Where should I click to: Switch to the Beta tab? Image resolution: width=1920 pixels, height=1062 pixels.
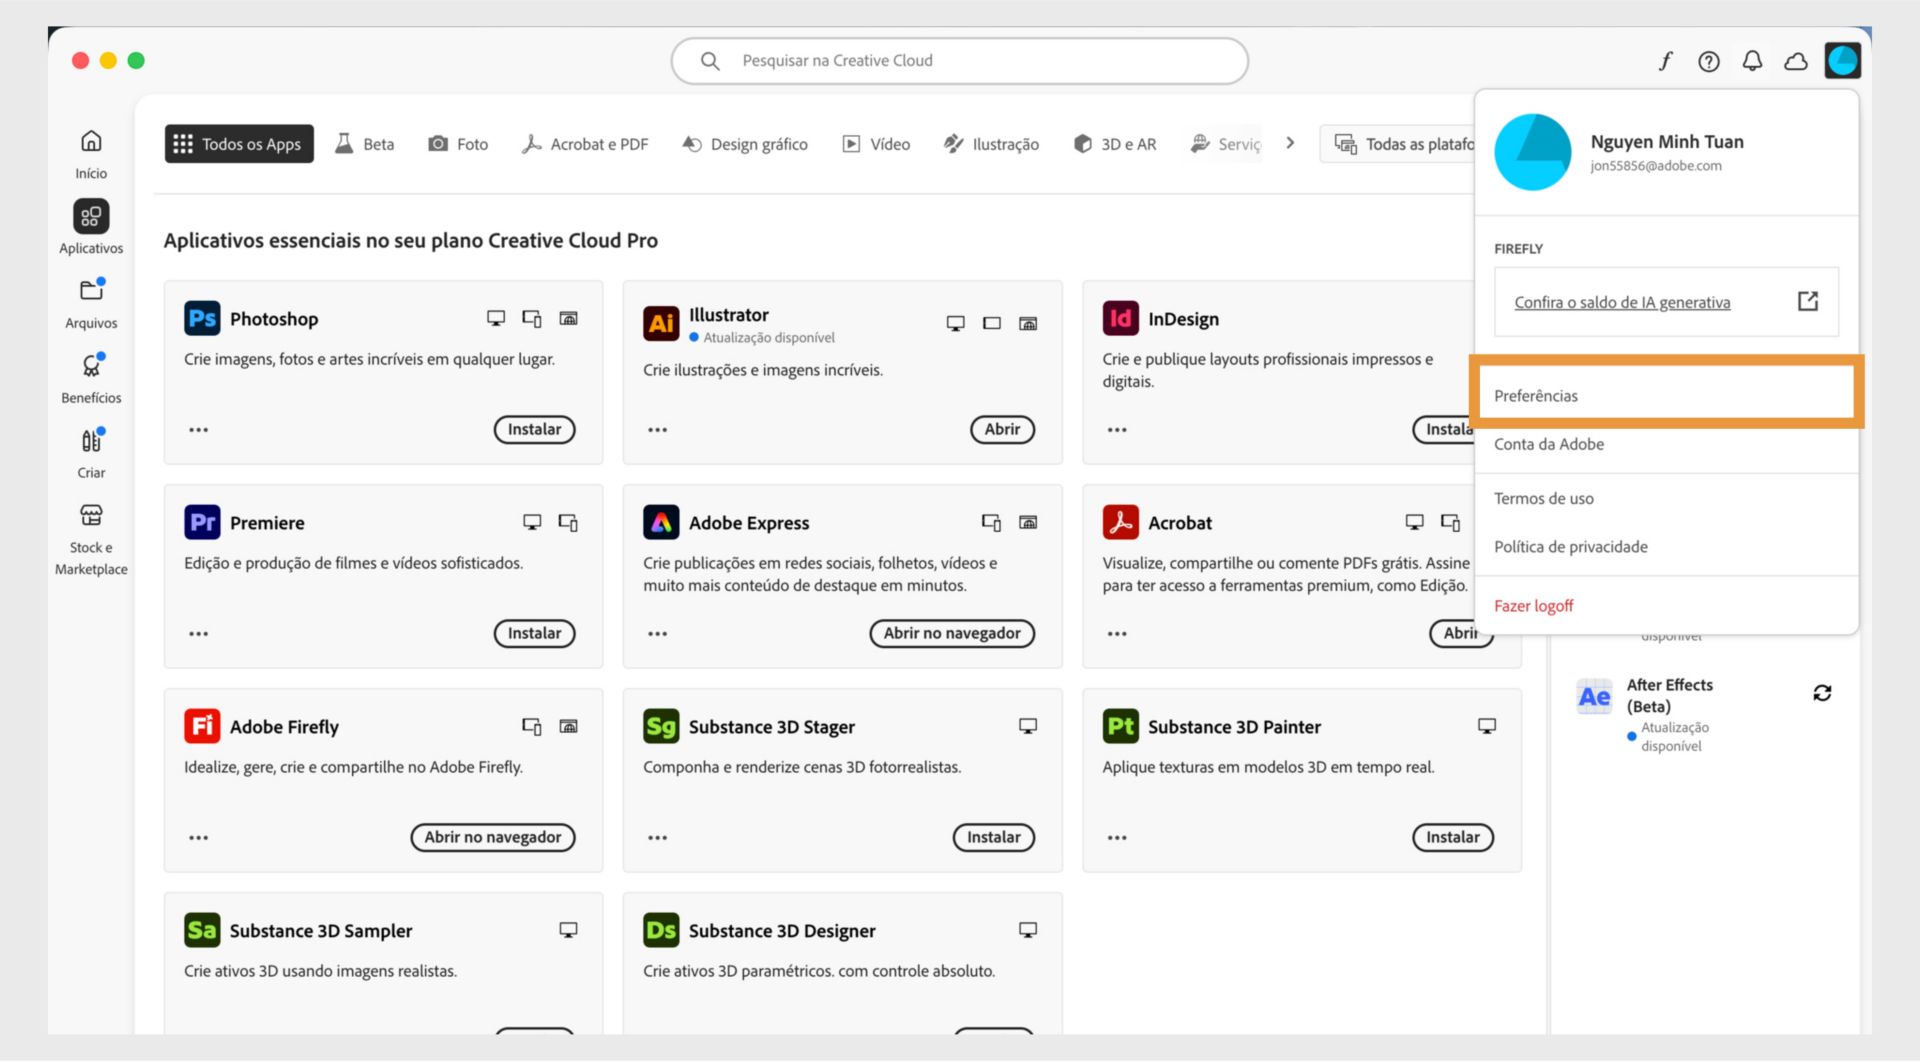[x=365, y=144]
